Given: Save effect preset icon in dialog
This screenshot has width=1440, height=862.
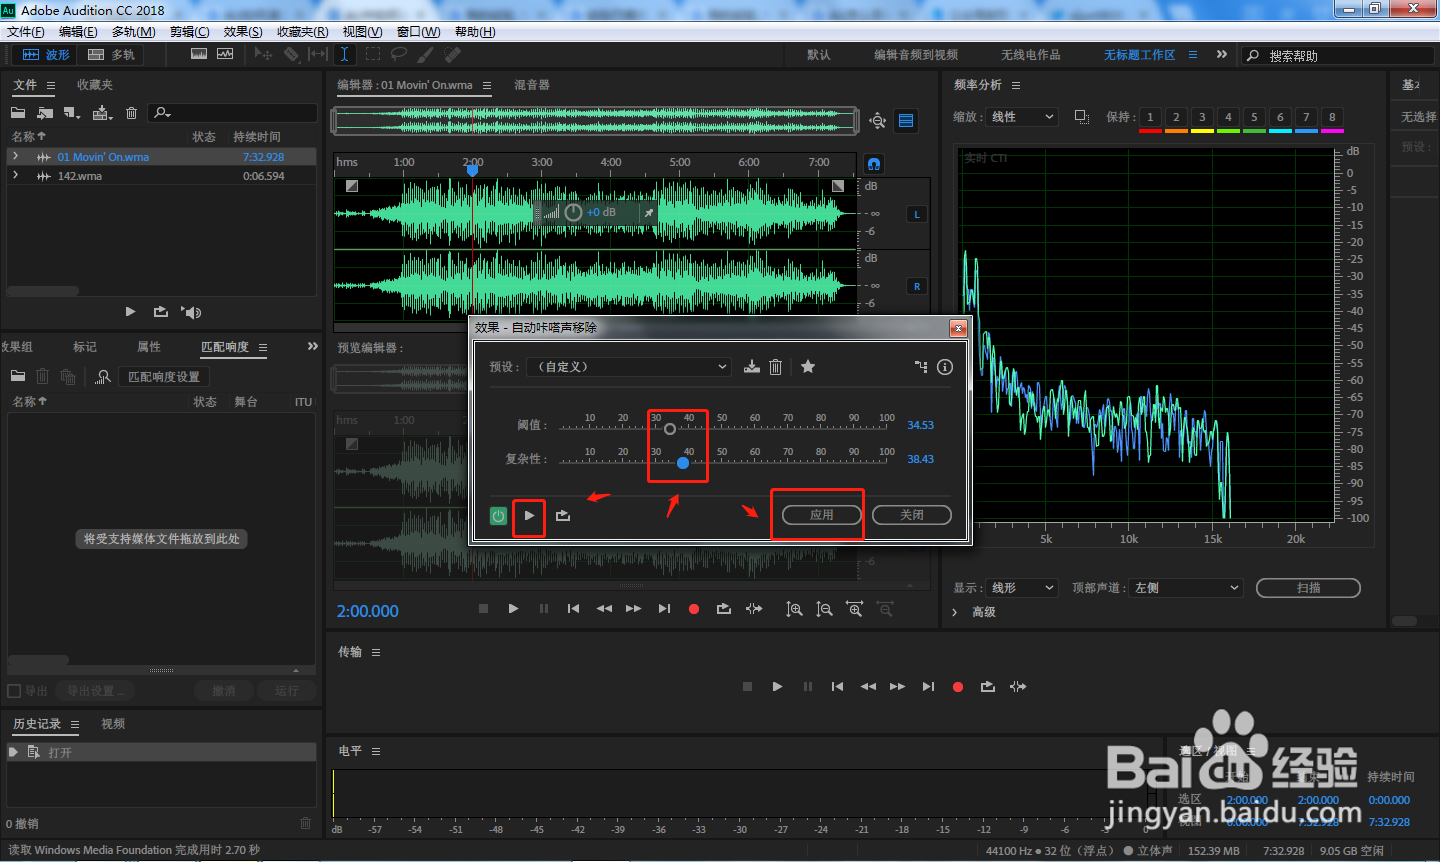Looking at the screenshot, I should [x=752, y=367].
